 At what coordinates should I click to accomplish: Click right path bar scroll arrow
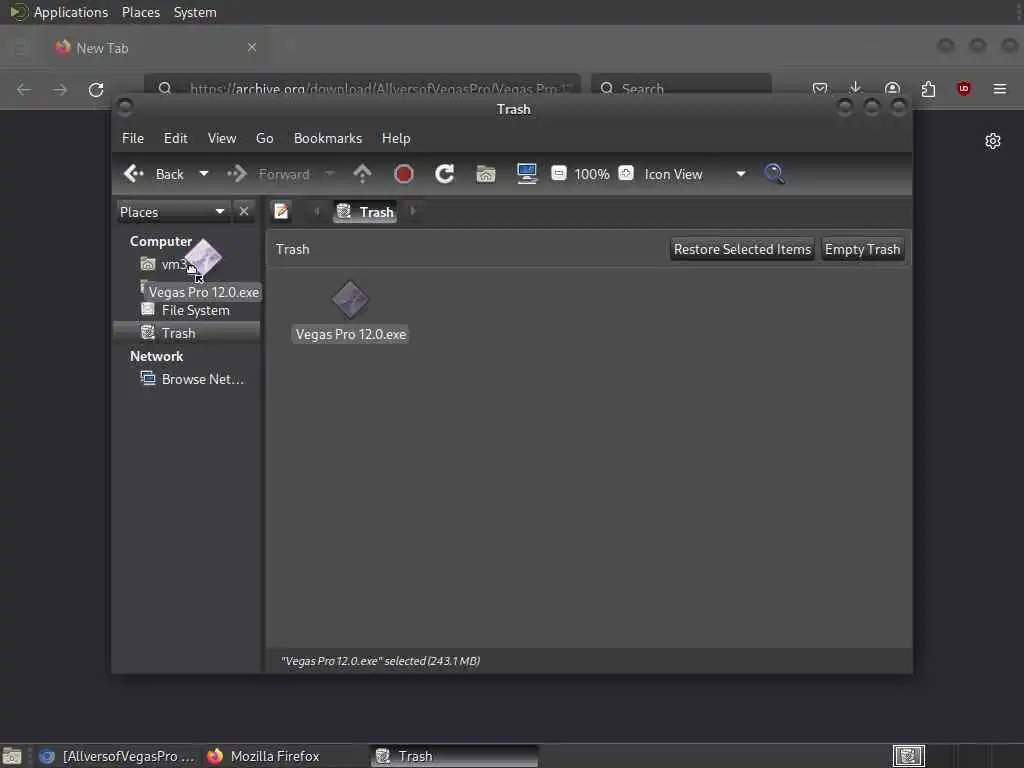(x=413, y=212)
